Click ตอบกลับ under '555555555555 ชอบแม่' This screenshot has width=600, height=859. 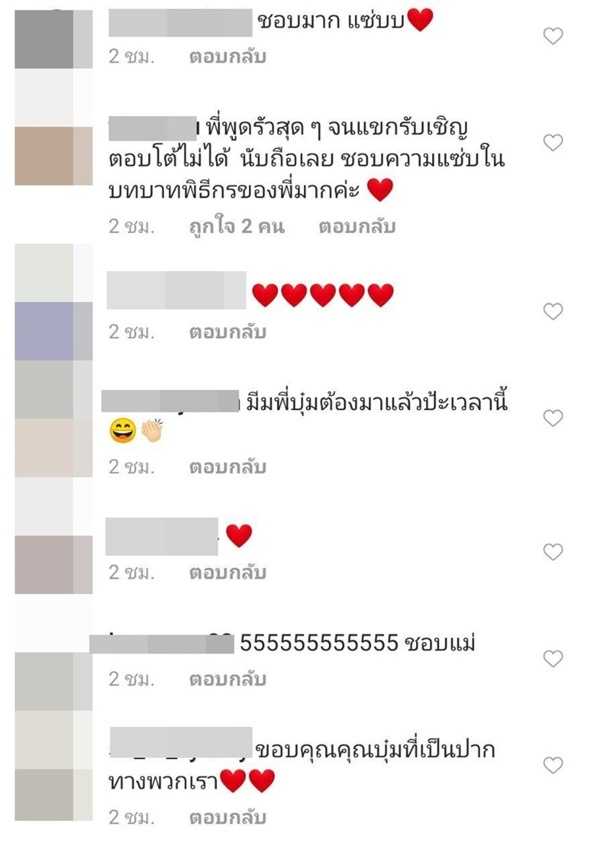point(227,680)
